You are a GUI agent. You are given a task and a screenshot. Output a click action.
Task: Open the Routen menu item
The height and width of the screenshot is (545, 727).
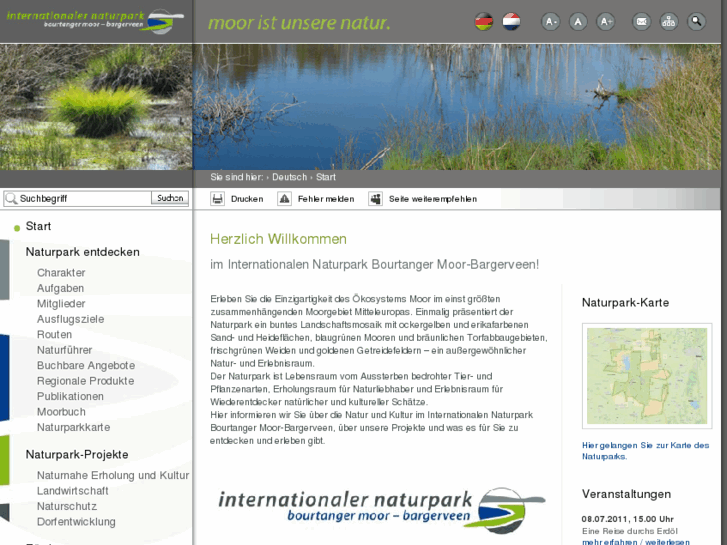54,334
